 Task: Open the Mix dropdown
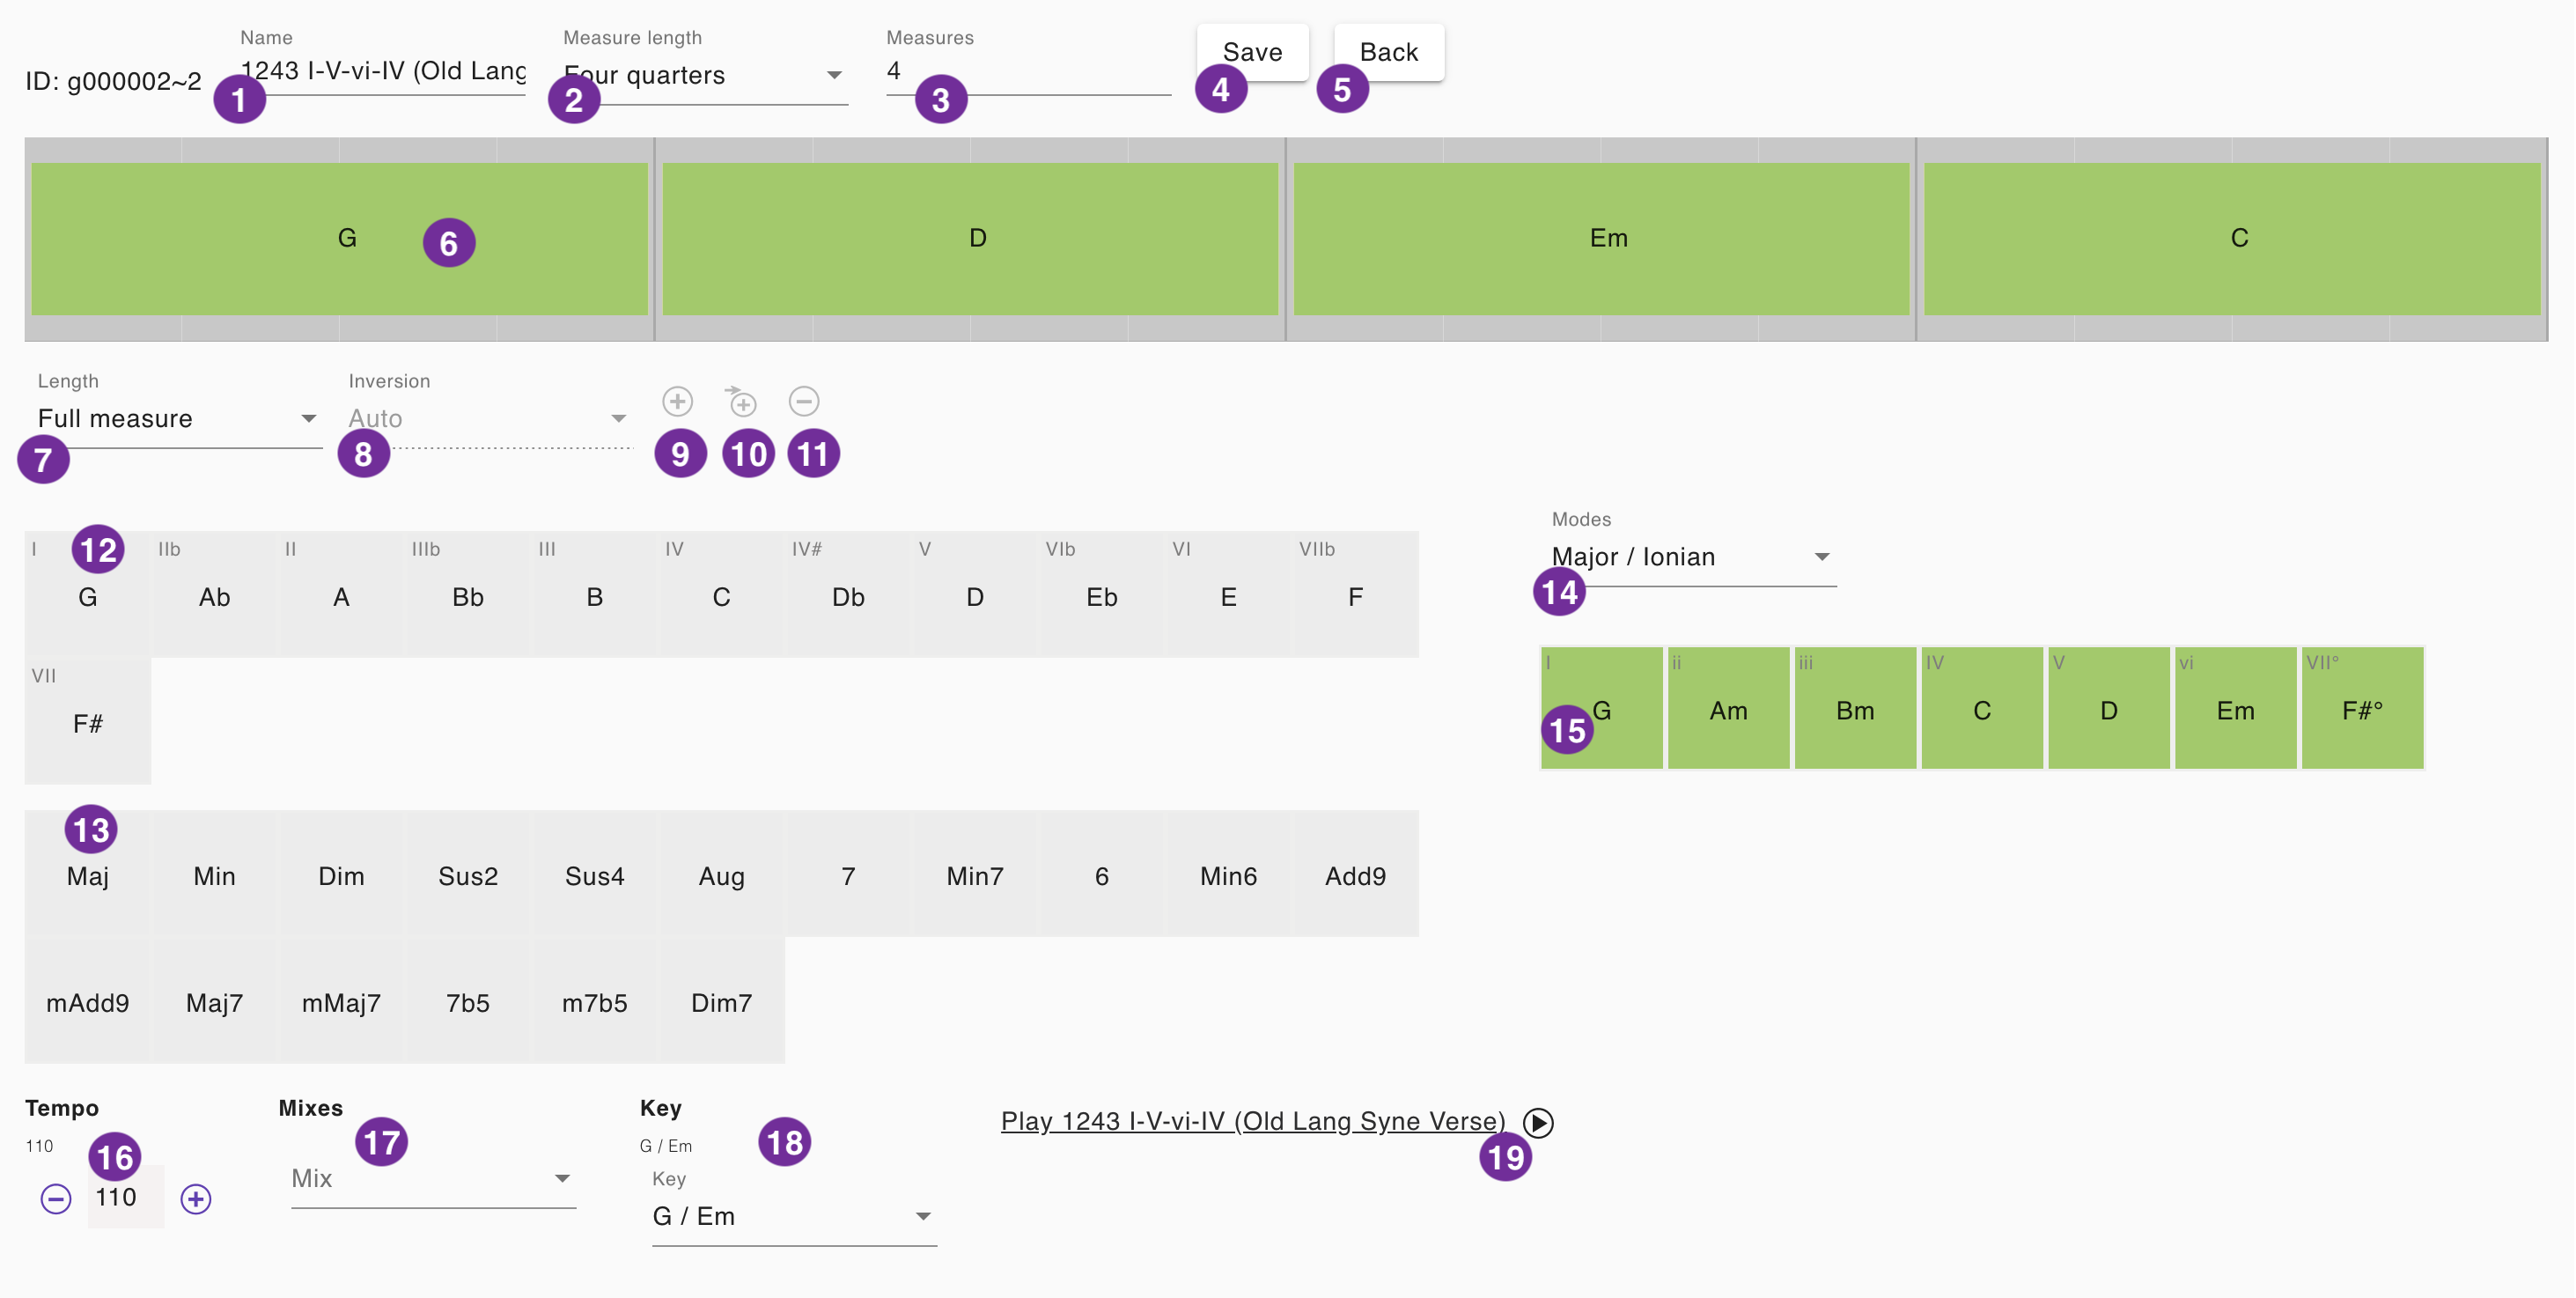point(432,1178)
